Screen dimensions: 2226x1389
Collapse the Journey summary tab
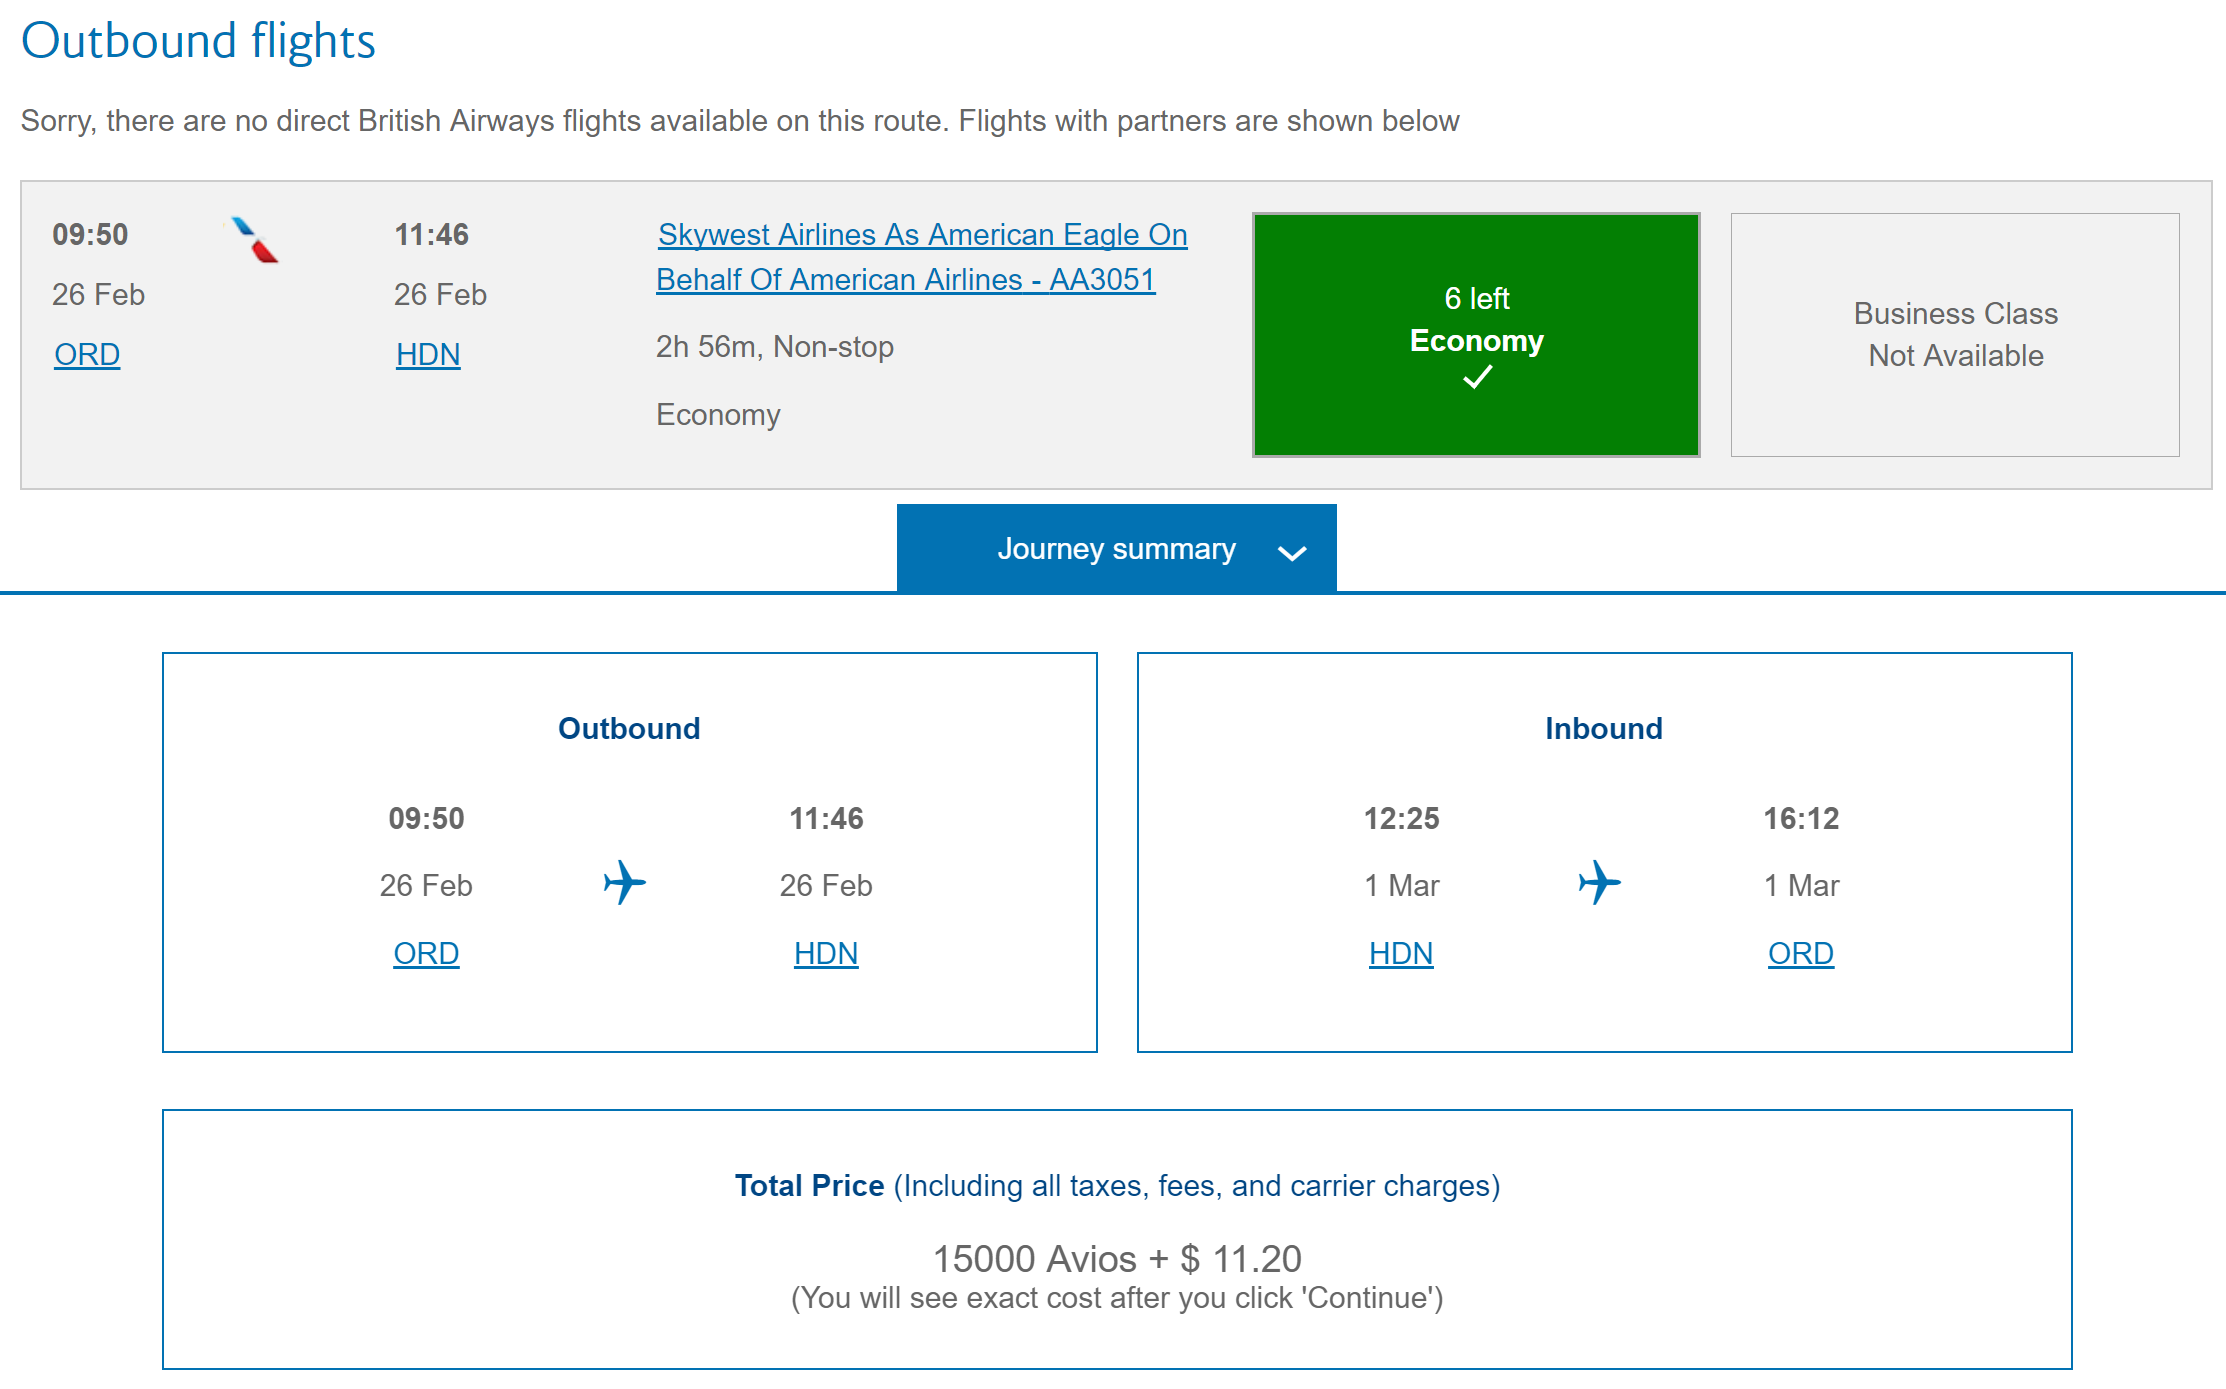(1116, 549)
